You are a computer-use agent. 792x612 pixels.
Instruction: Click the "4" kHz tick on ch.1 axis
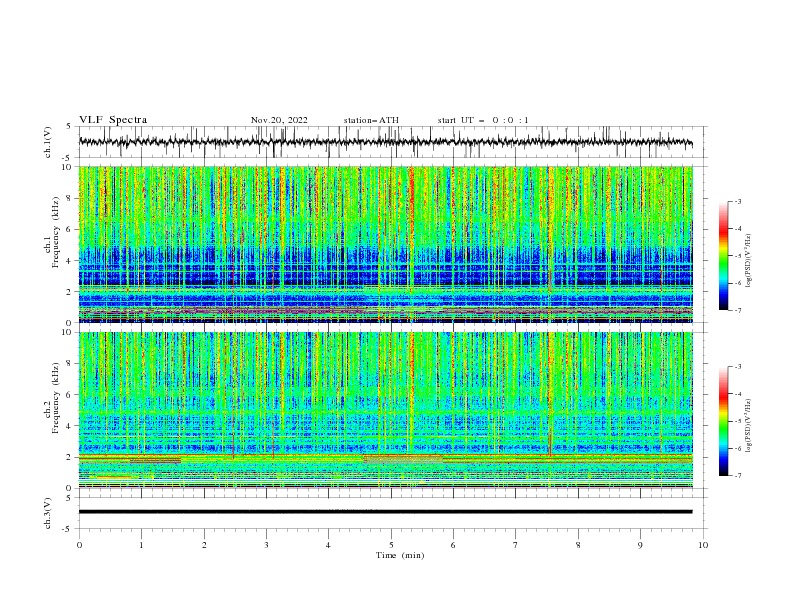coord(70,261)
